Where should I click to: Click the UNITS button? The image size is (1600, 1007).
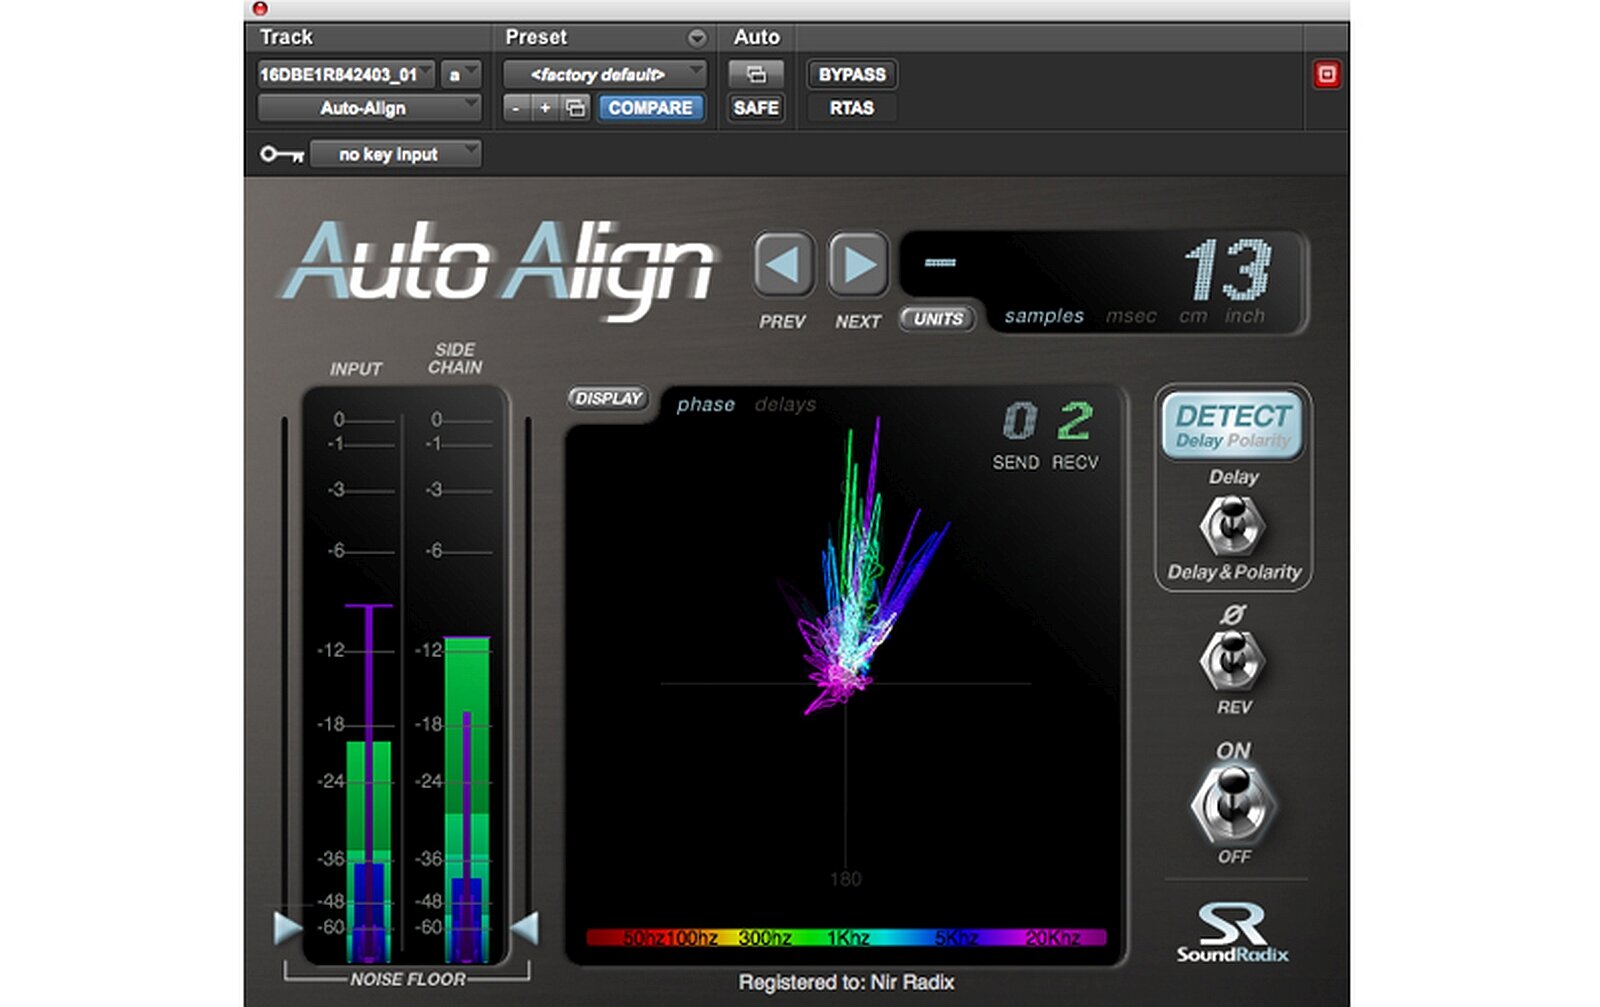937,318
